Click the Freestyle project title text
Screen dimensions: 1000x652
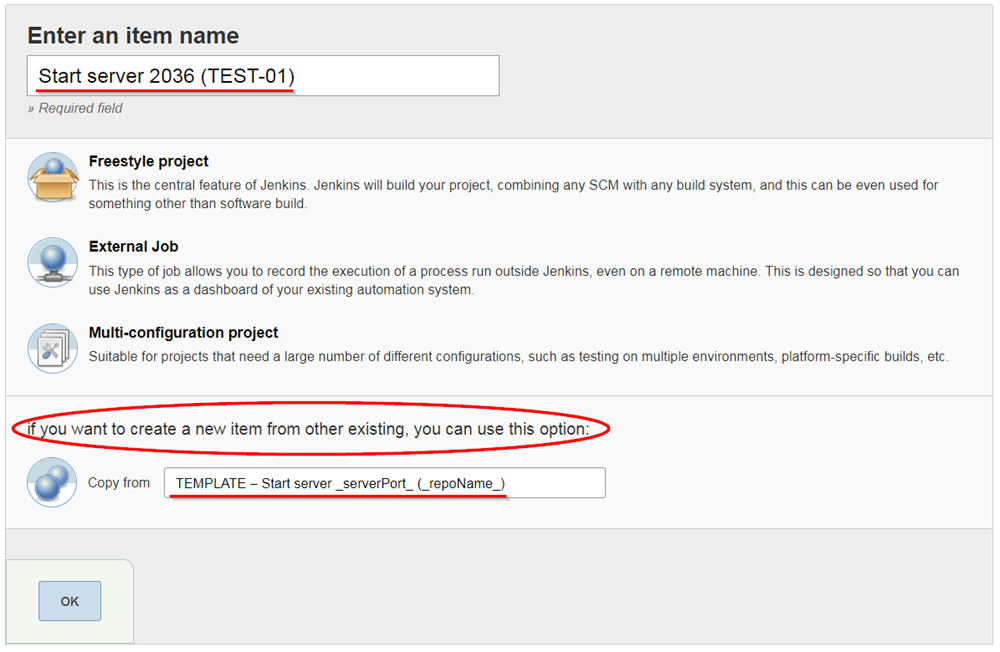click(x=148, y=161)
